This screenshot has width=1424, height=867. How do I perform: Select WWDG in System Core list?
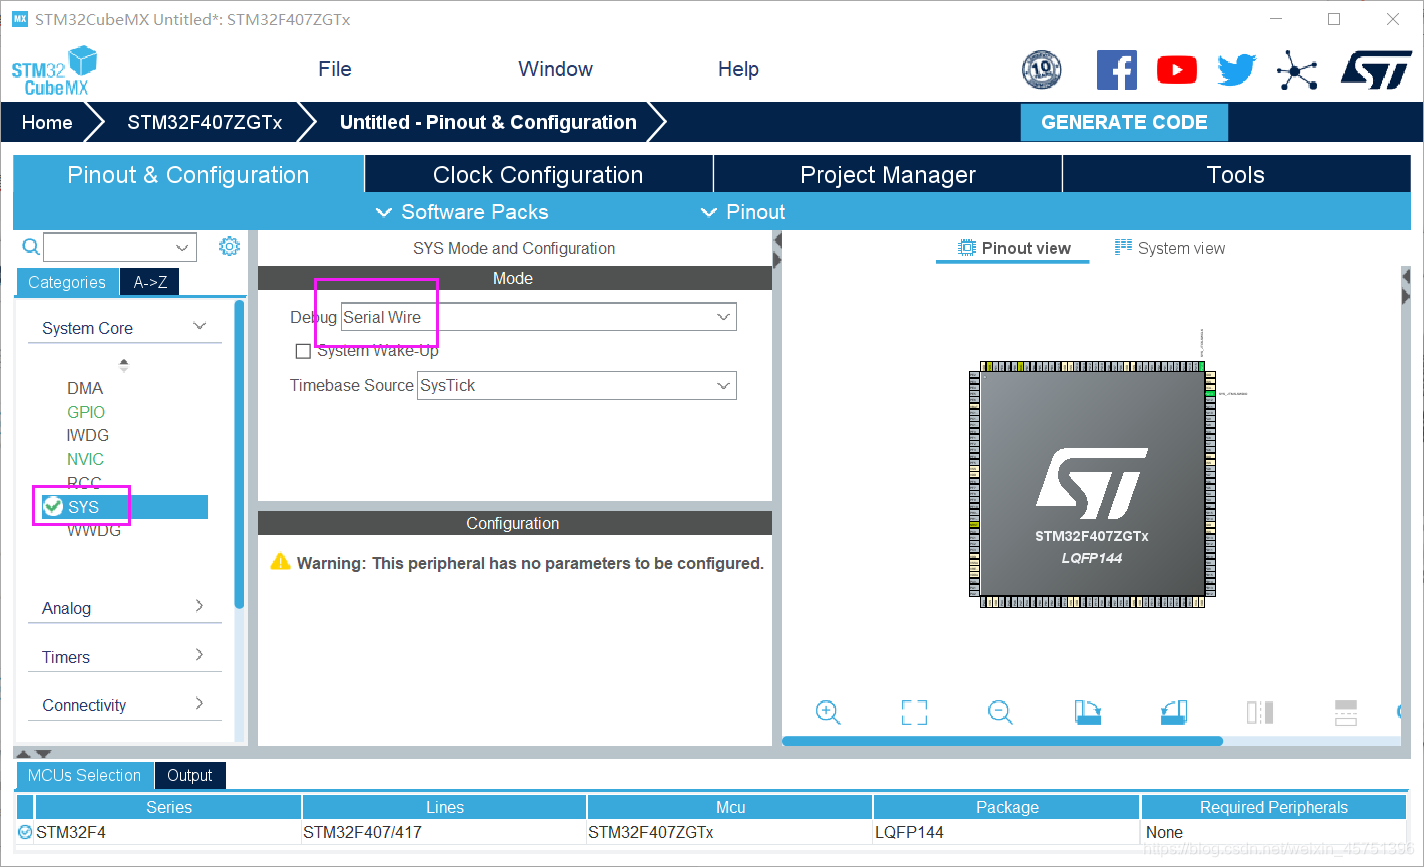click(x=94, y=530)
